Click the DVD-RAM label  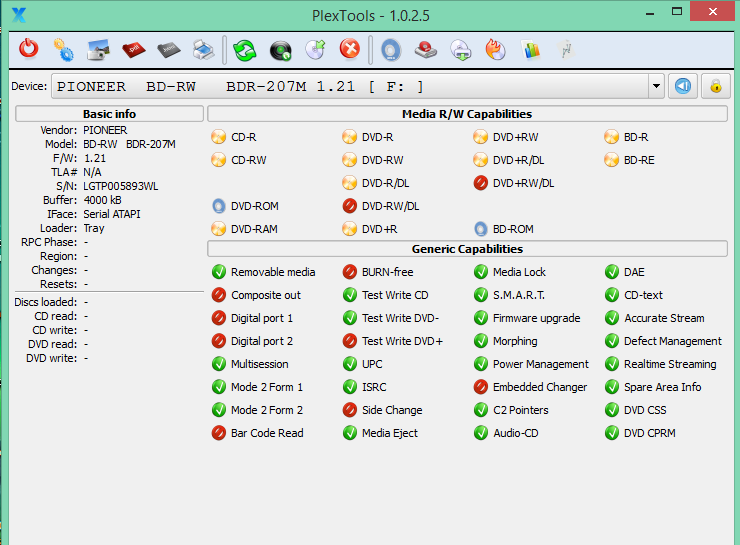tap(254, 229)
